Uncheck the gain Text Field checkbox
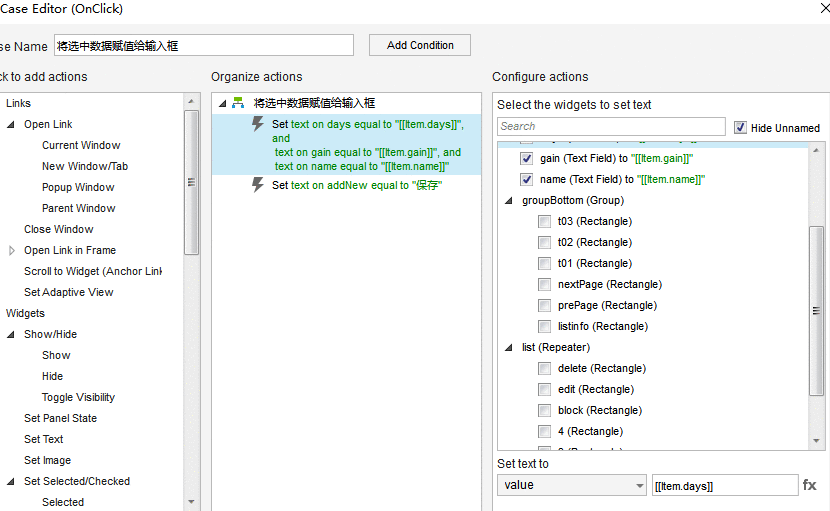This screenshot has height=511, width=830. (x=527, y=158)
